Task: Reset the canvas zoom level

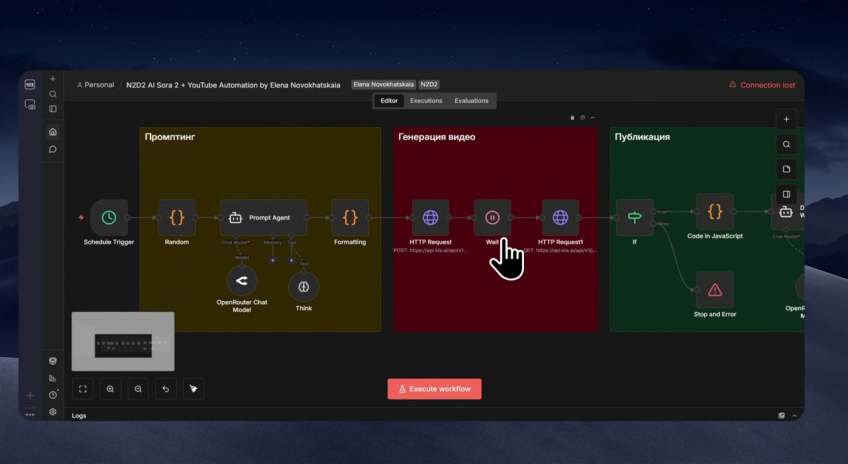Action: click(x=165, y=389)
